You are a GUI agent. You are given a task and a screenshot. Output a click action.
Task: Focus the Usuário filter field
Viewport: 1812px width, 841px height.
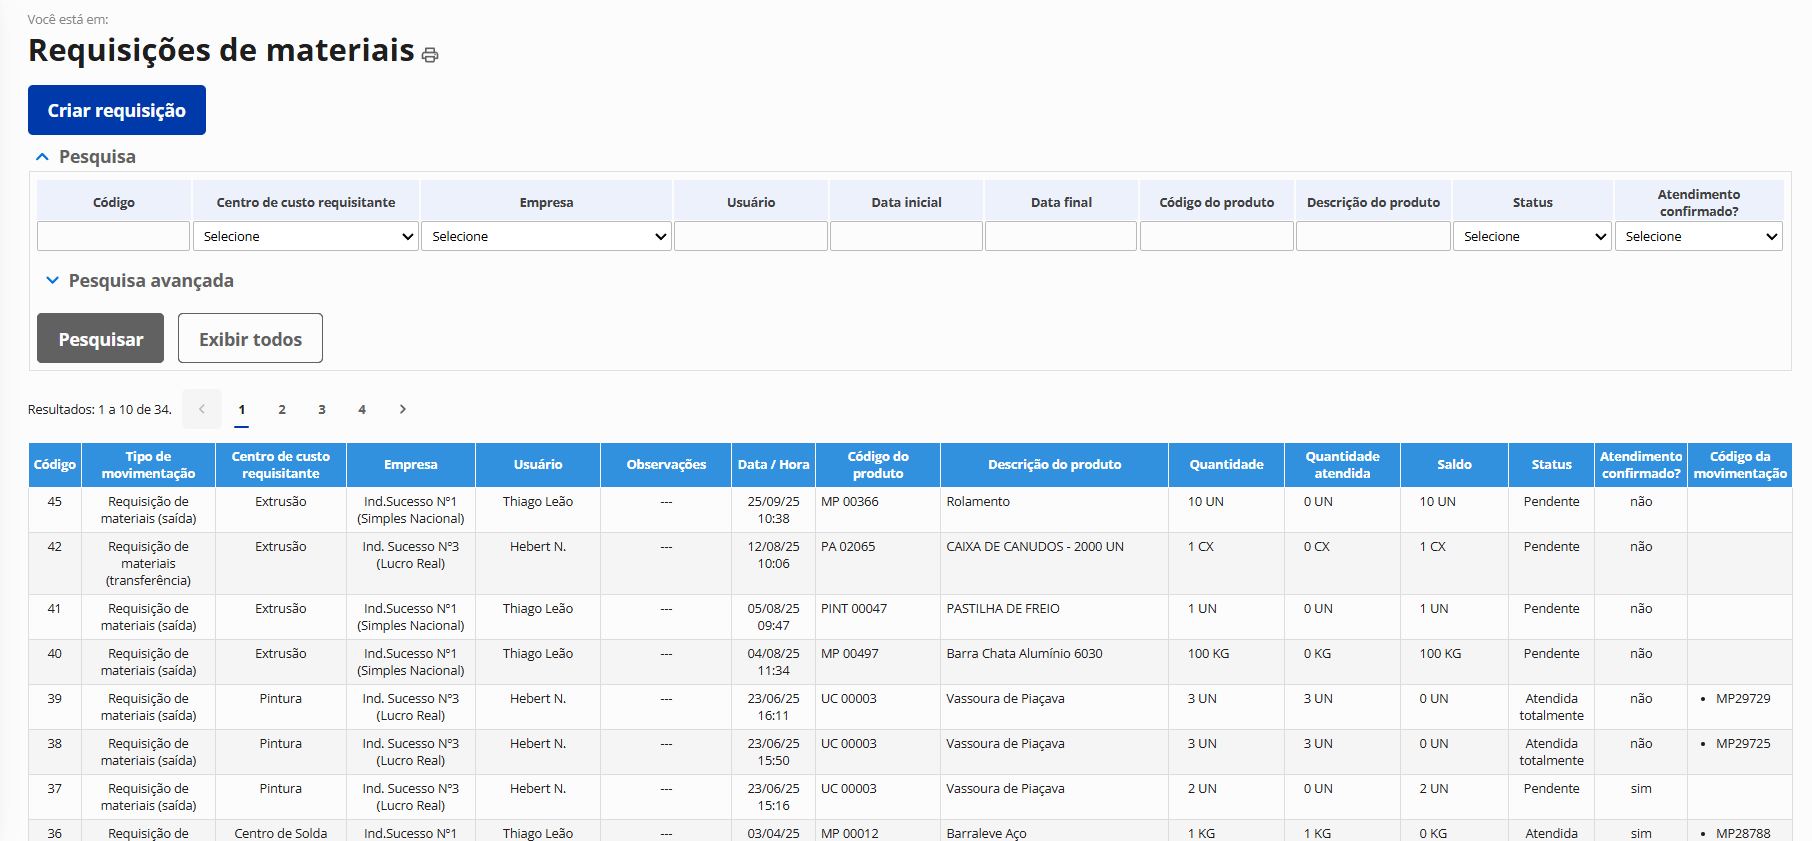pyautogui.click(x=750, y=237)
